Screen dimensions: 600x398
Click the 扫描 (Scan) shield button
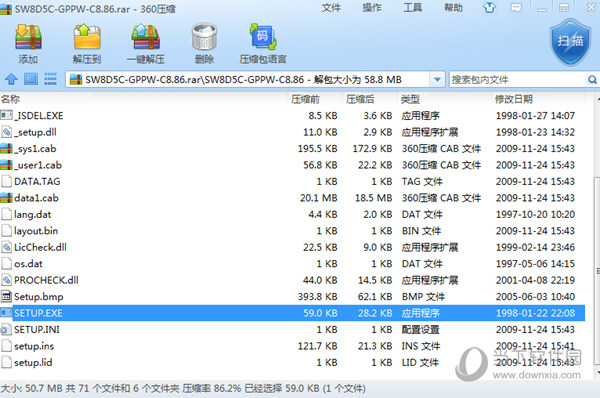(x=570, y=42)
